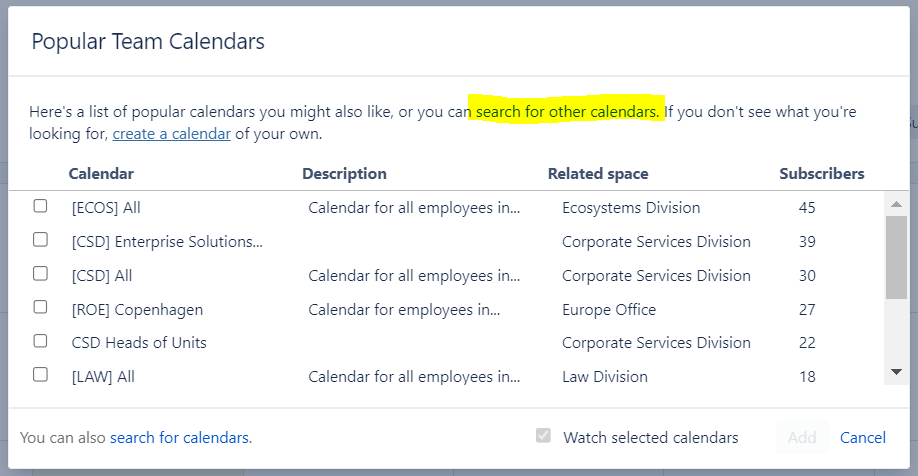918x476 pixels.
Task: Tick the [CSD] All calendar checkbox
Action: pos(40,273)
